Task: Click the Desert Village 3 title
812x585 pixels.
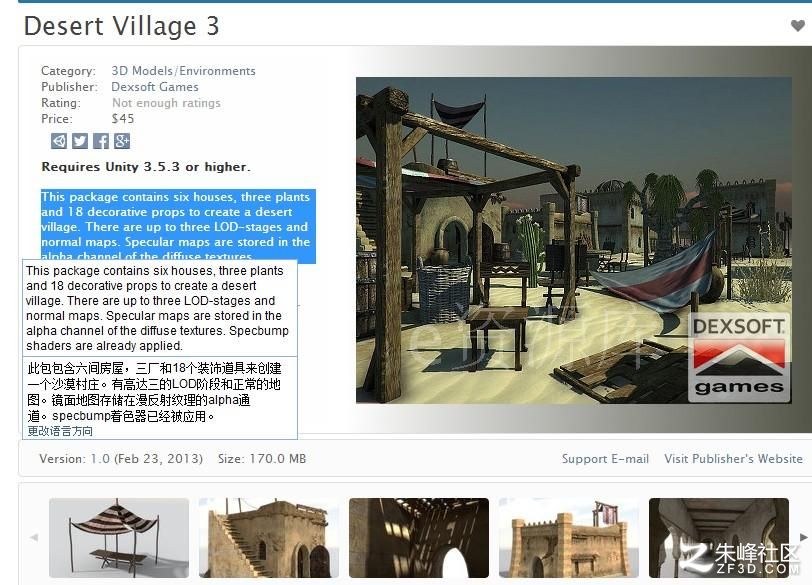Action: (x=122, y=26)
